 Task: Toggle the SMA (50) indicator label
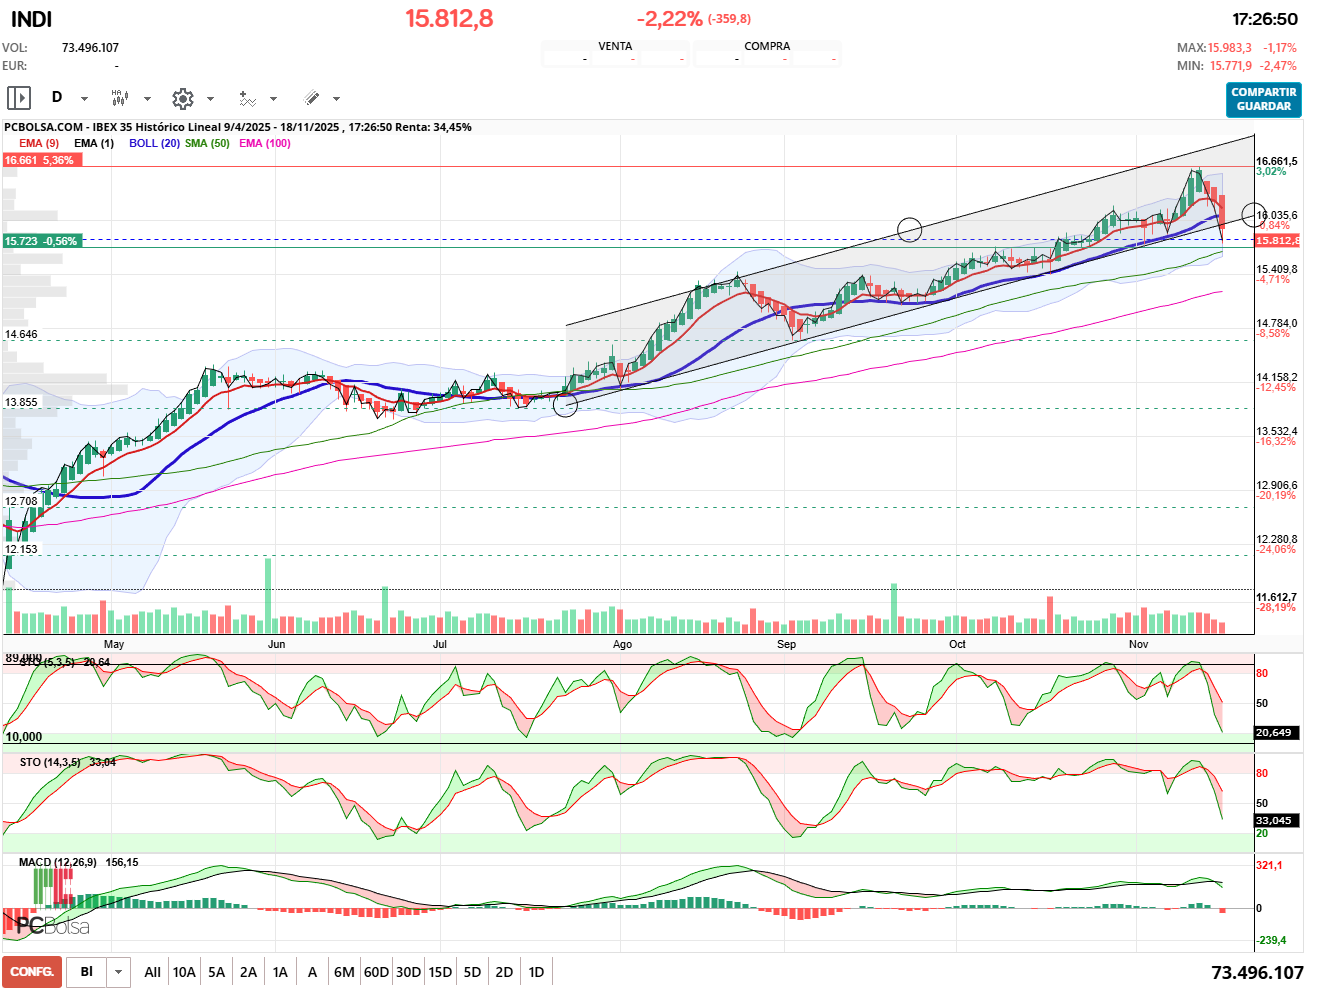click(207, 143)
